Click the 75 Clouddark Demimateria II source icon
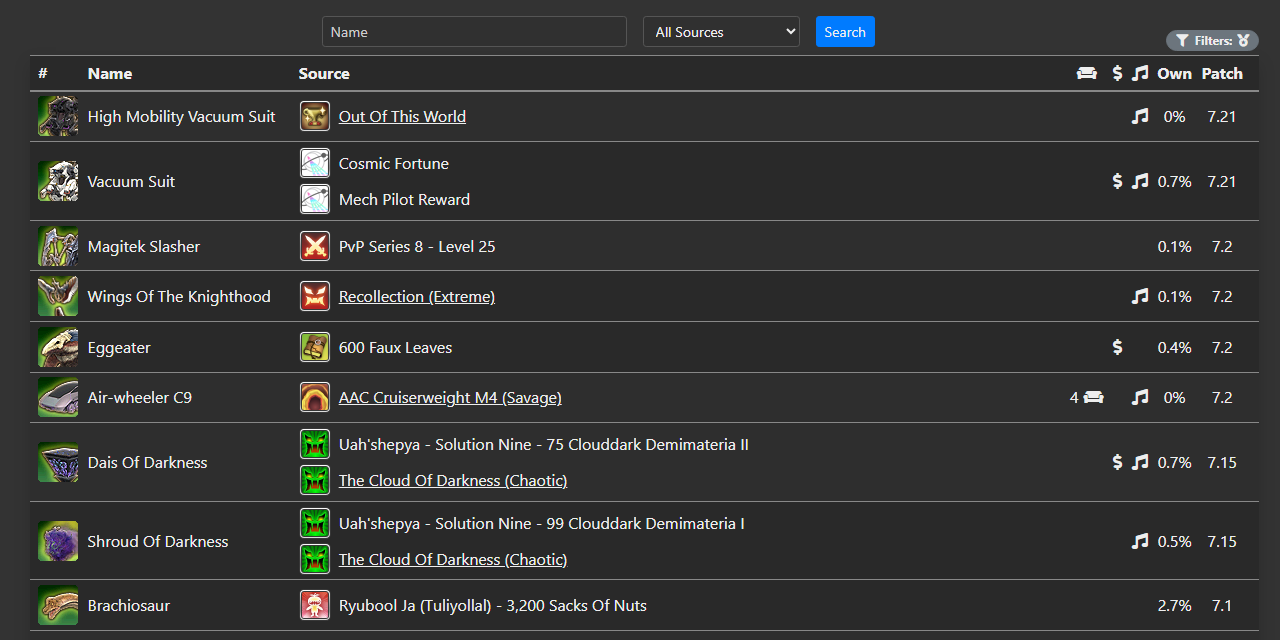The image size is (1280, 640). tap(315, 444)
